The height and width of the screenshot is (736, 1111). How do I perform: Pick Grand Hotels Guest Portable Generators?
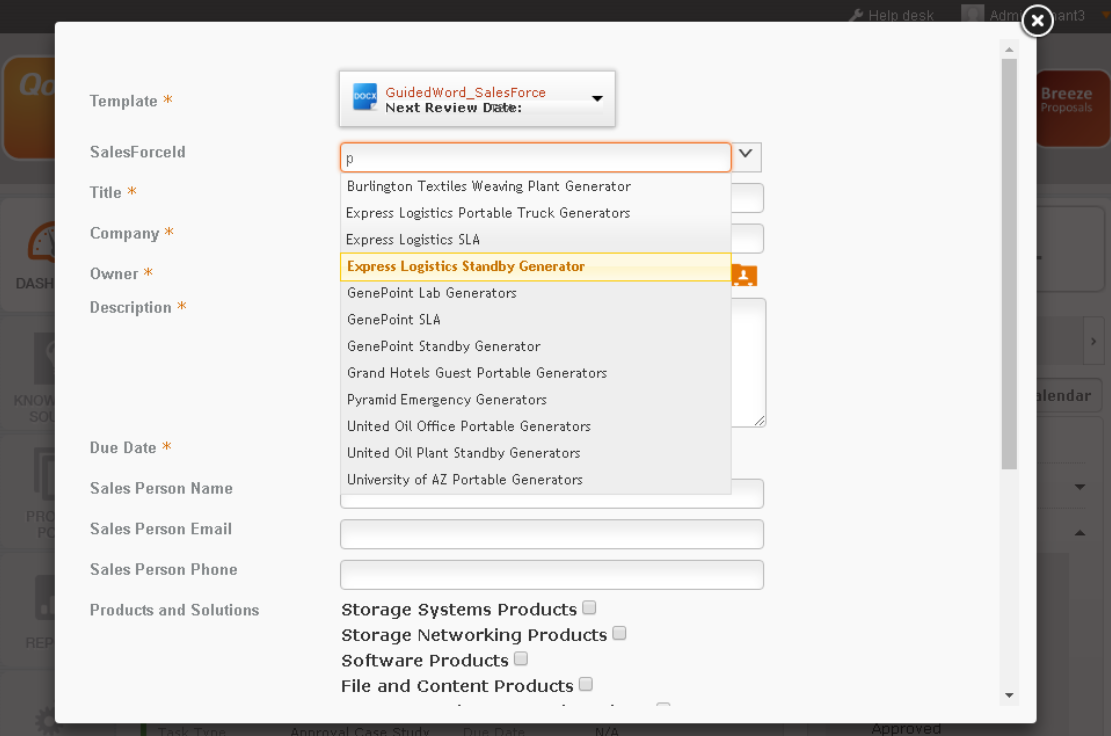[x=536, y=373]
